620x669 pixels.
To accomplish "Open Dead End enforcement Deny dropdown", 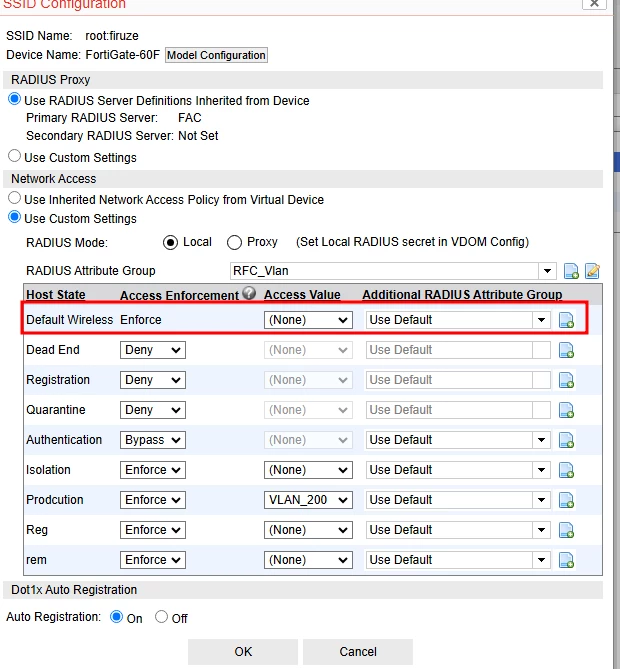I will (153, 350).
